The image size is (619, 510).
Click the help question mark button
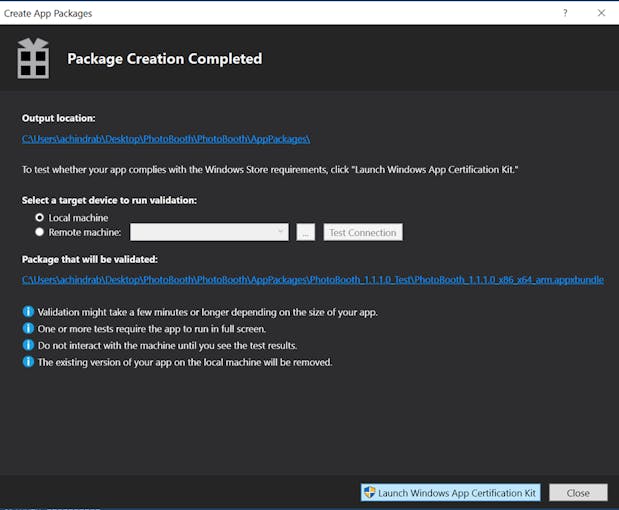click(x=565, y=13)
